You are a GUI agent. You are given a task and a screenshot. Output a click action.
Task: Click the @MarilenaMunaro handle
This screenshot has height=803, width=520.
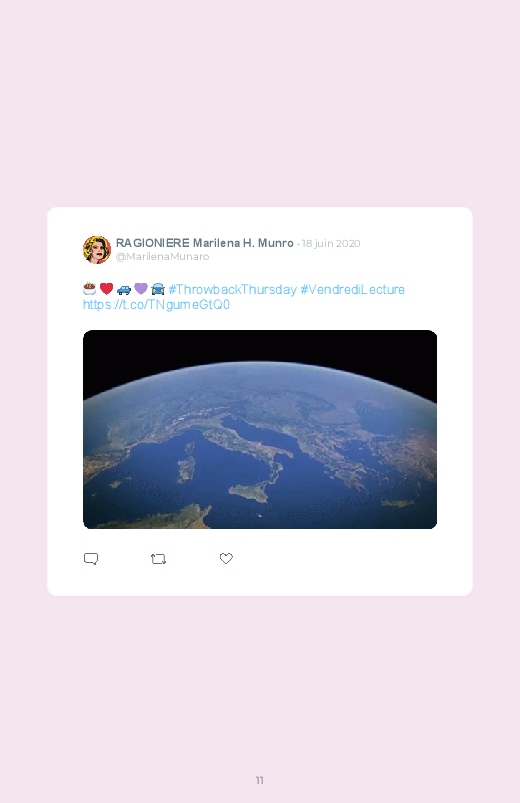[x=162, y=257]
